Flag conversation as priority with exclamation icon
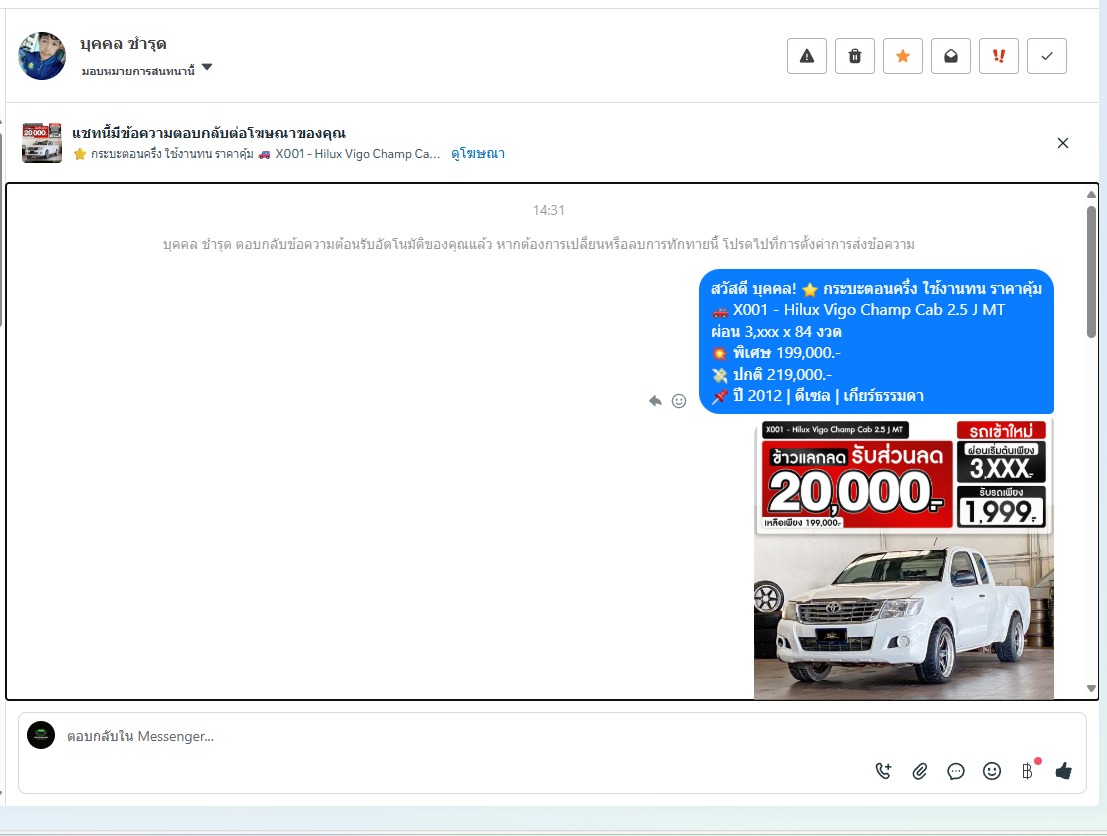 click(x=999, y=56)
